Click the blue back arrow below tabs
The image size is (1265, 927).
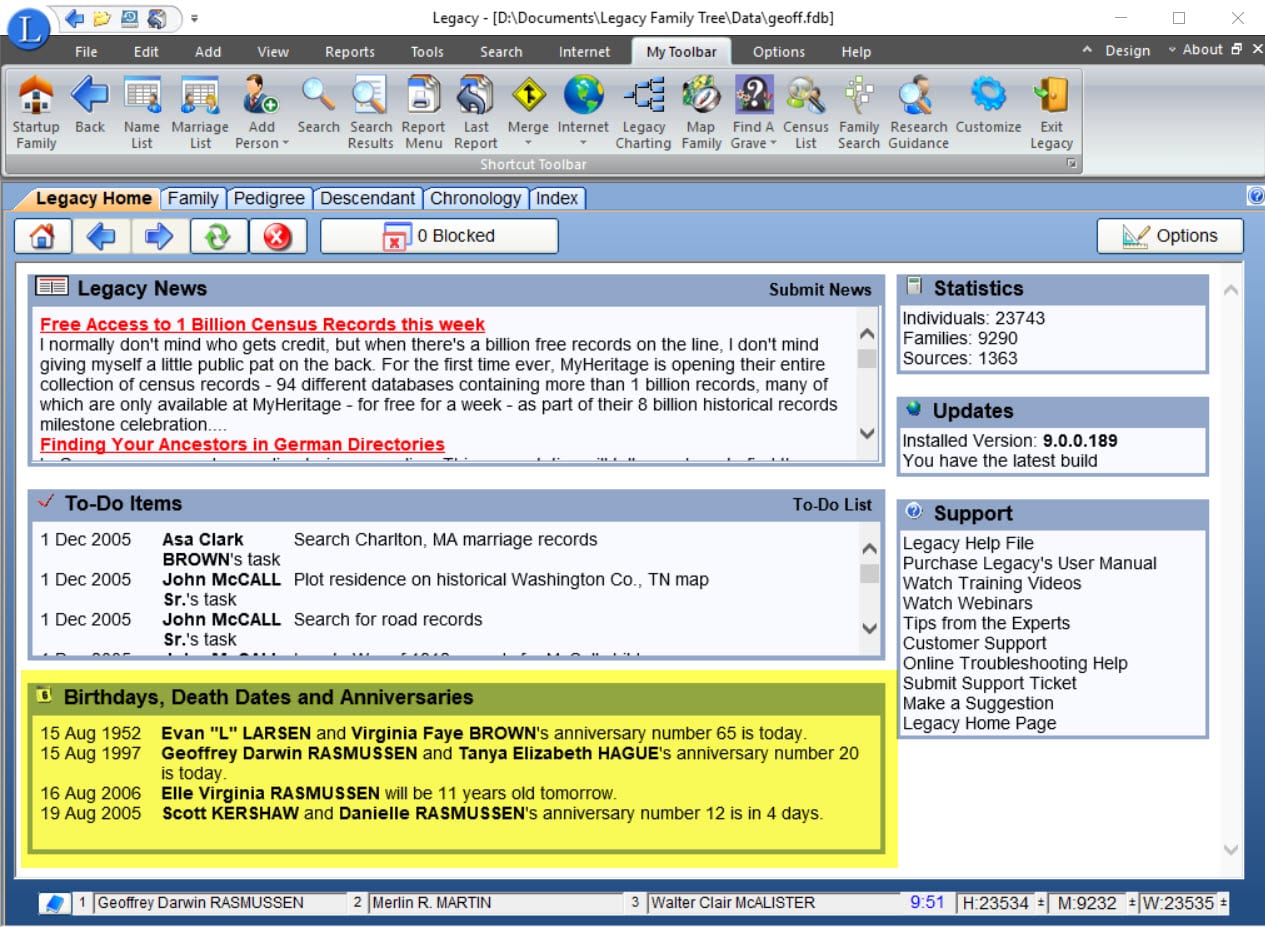click(101, 236)
